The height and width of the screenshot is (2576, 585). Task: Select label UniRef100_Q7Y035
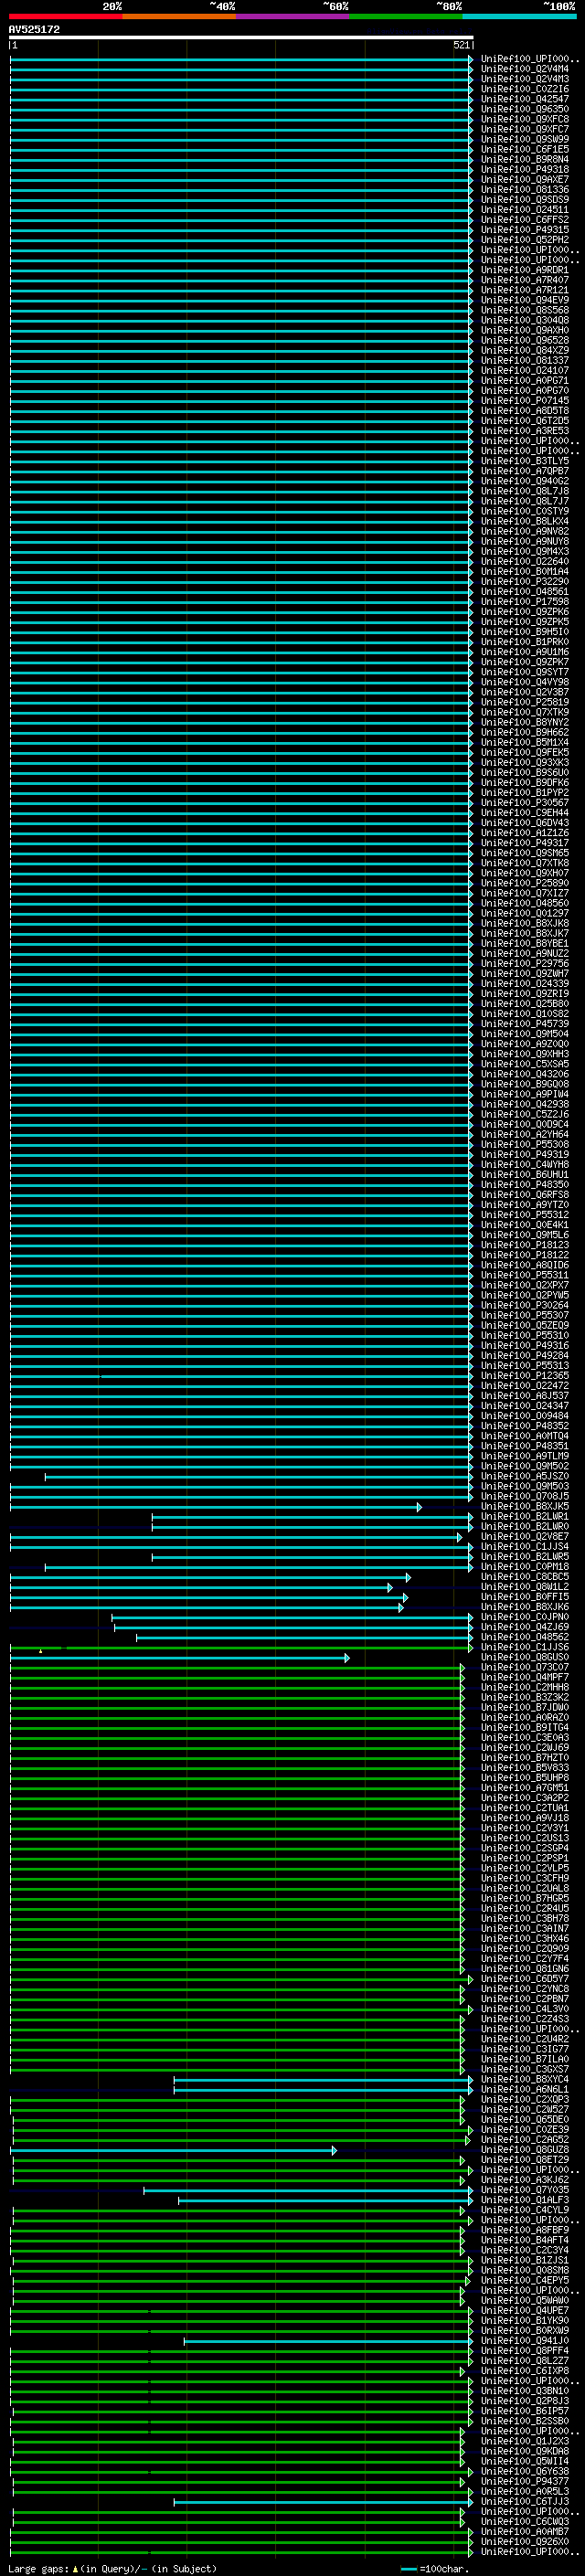coord(524,2190)
